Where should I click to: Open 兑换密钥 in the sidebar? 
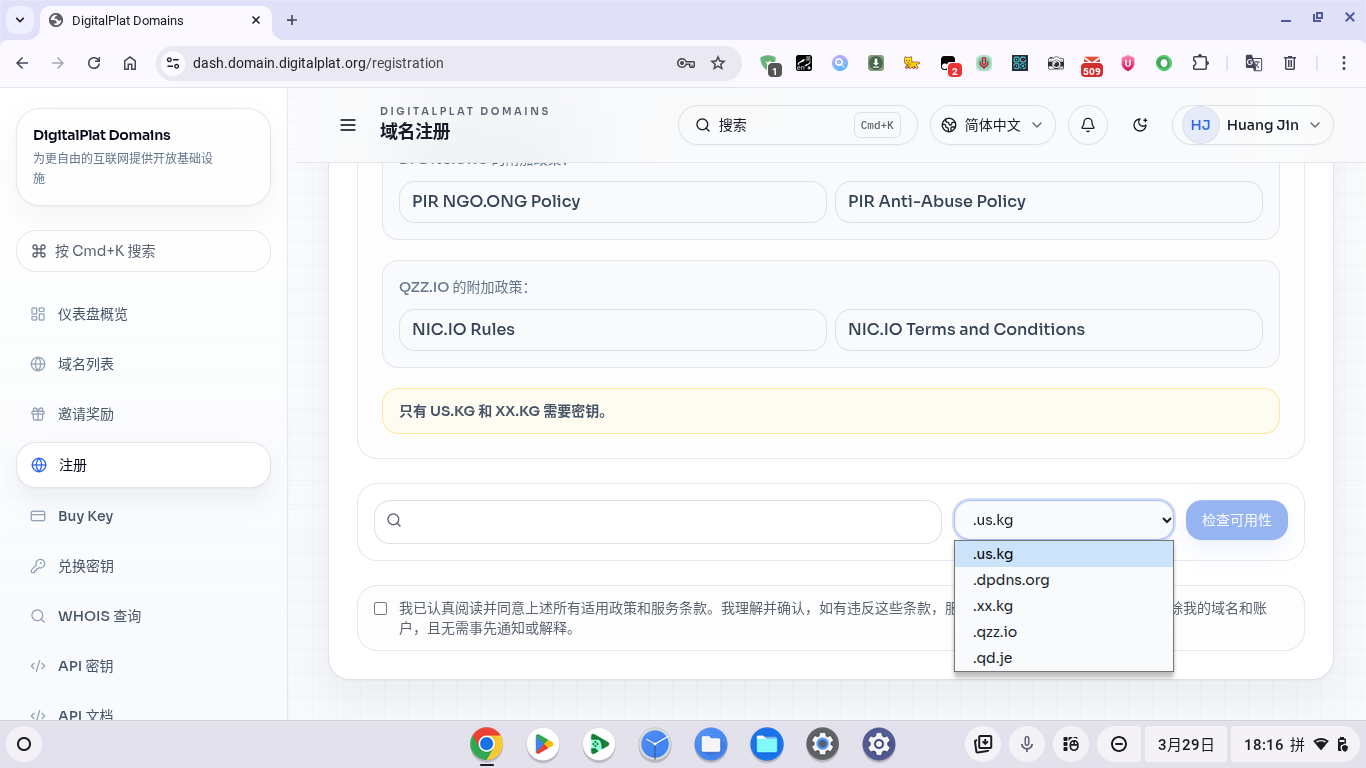tap(86, 566)
